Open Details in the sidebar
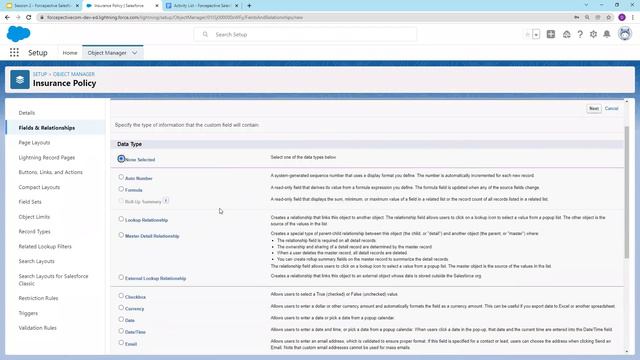 pyautogui.click(x=27, y=113)
